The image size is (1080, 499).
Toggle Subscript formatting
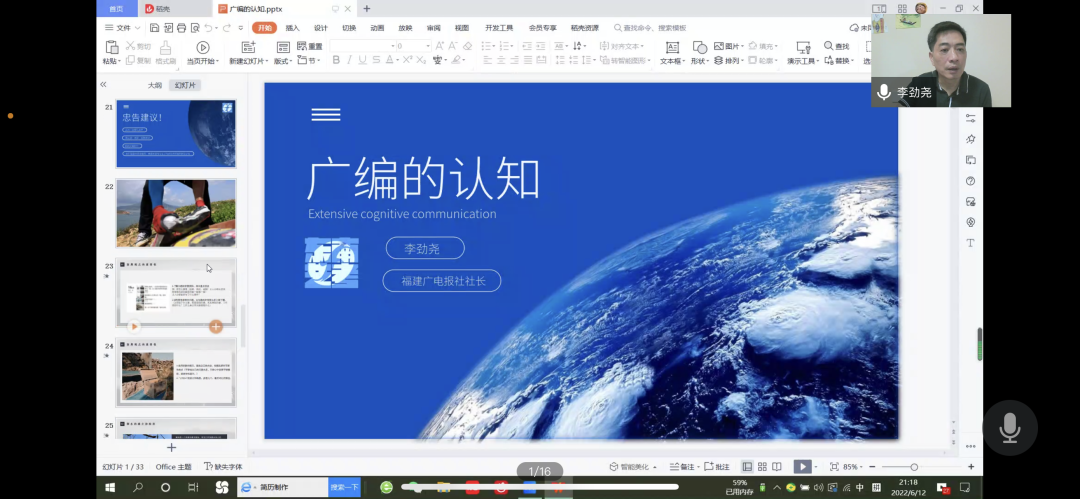tap(421, 61)
